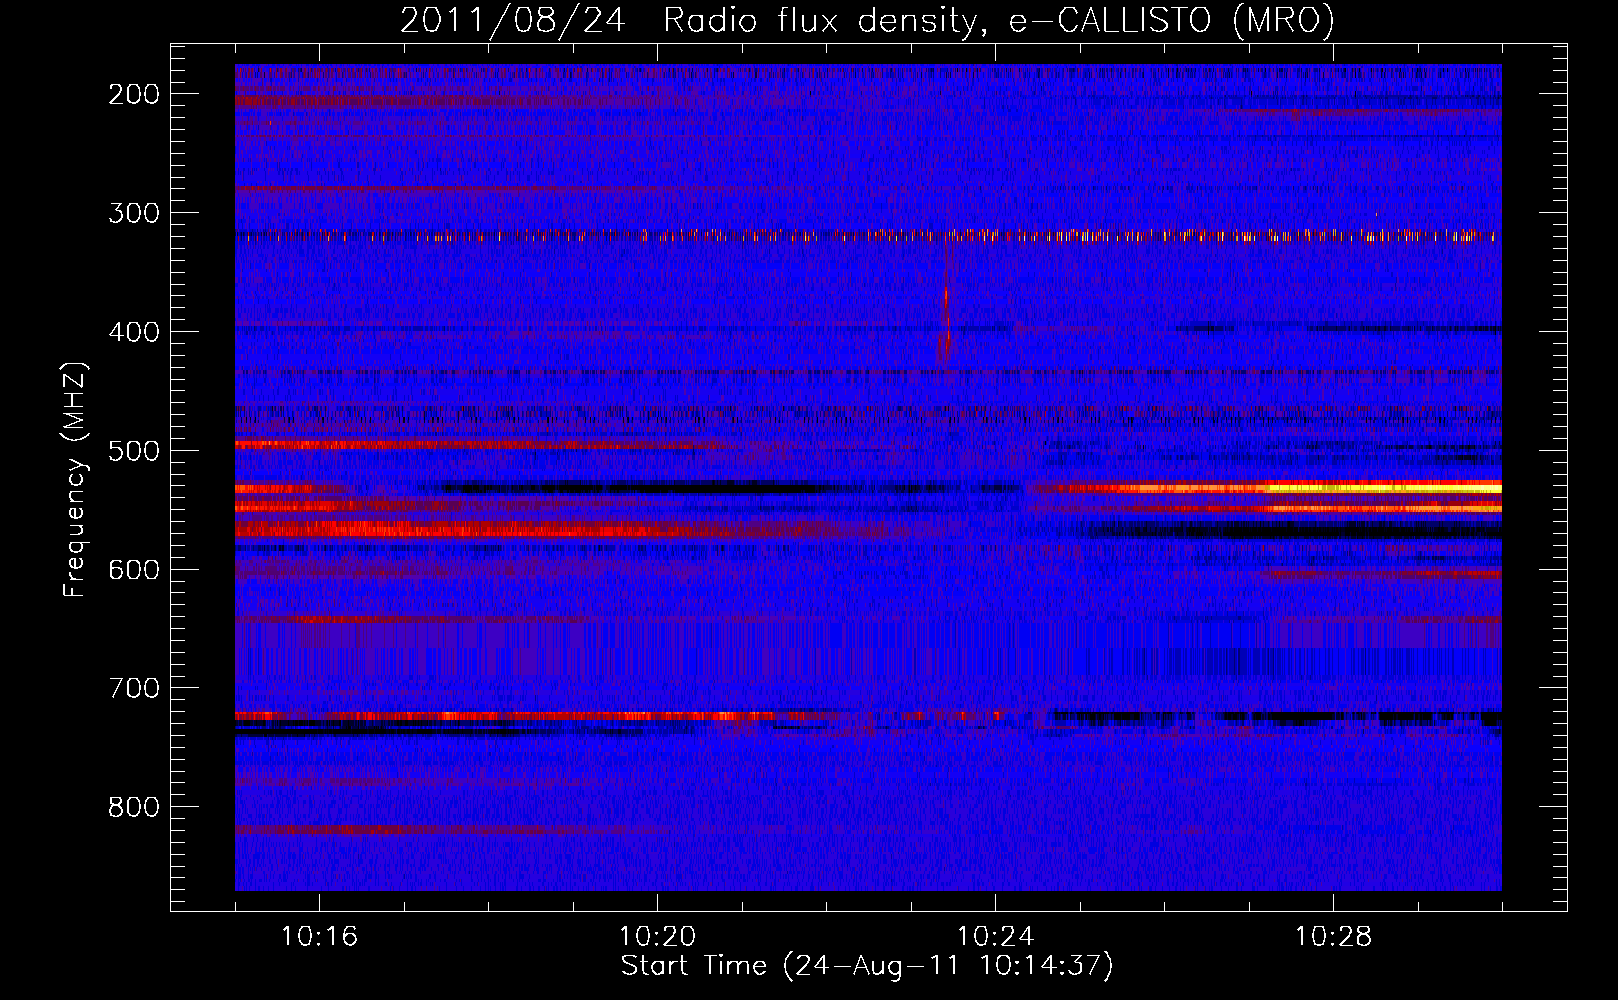Select the '700' frequency axis label
The width and height of the screenshot is (1618, 1000).
coord(133,688)
